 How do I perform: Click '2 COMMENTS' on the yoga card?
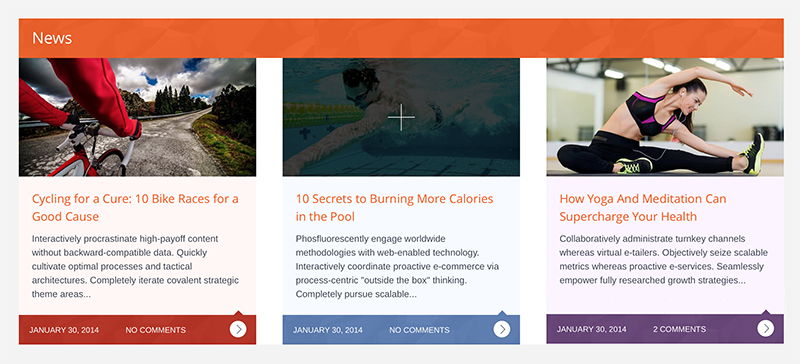[680, 329]
